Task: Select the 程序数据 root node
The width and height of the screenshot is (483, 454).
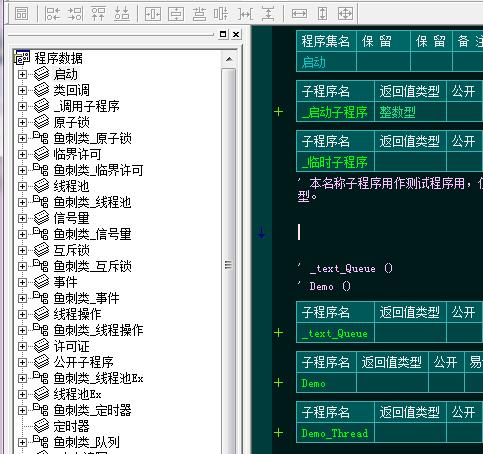Action: pyautogui.click(x=58, y=58)
